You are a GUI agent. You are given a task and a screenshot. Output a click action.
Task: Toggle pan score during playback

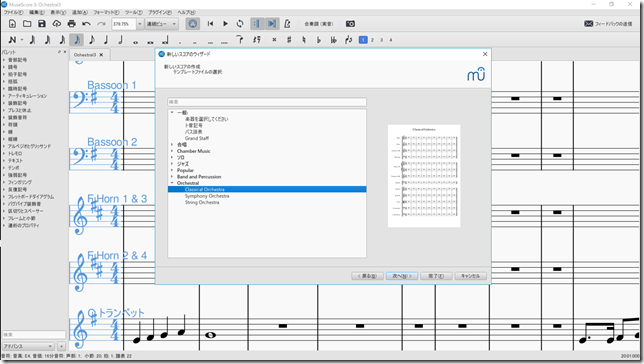tap(272, 24)
